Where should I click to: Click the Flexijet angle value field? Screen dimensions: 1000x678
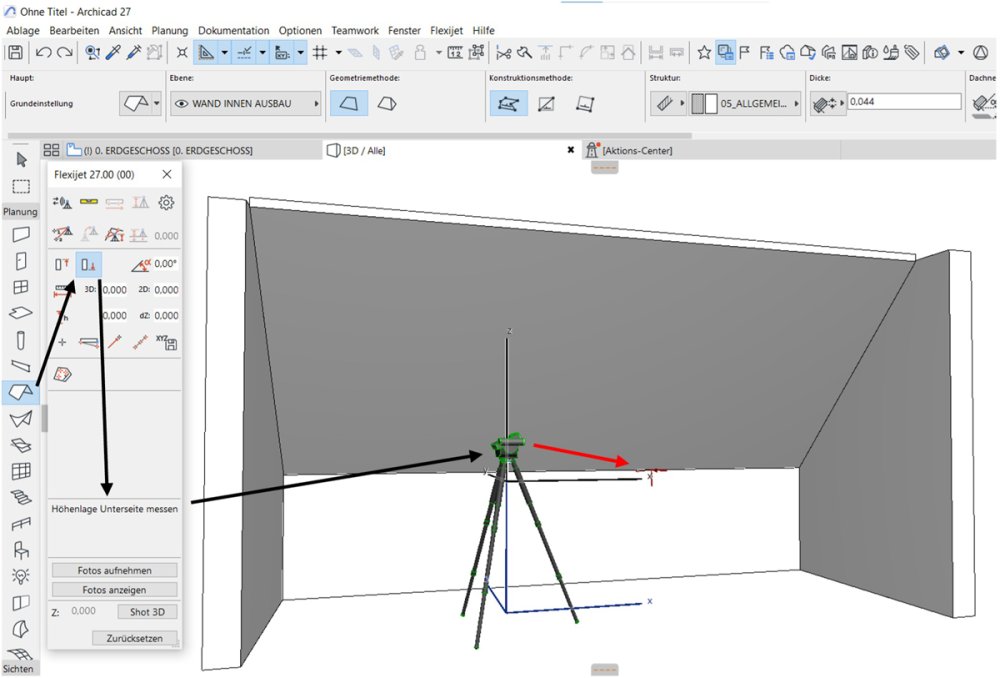click(166, 263)
